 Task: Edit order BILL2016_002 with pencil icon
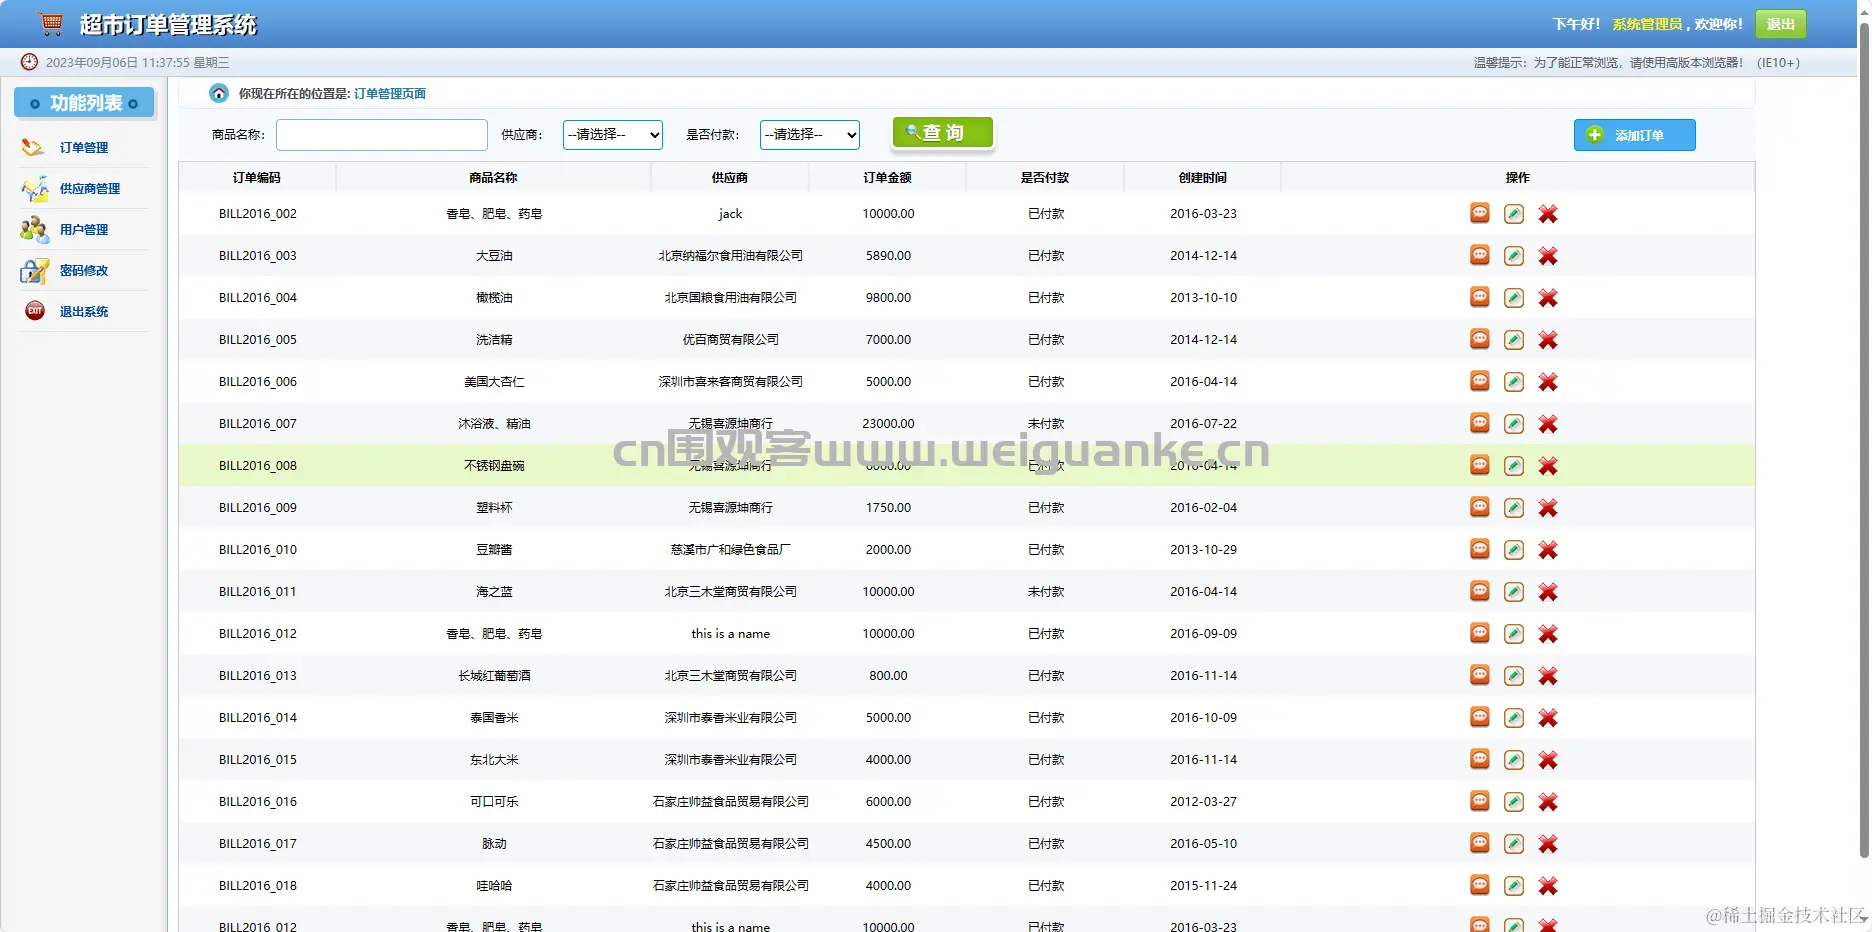point(1514,214)
